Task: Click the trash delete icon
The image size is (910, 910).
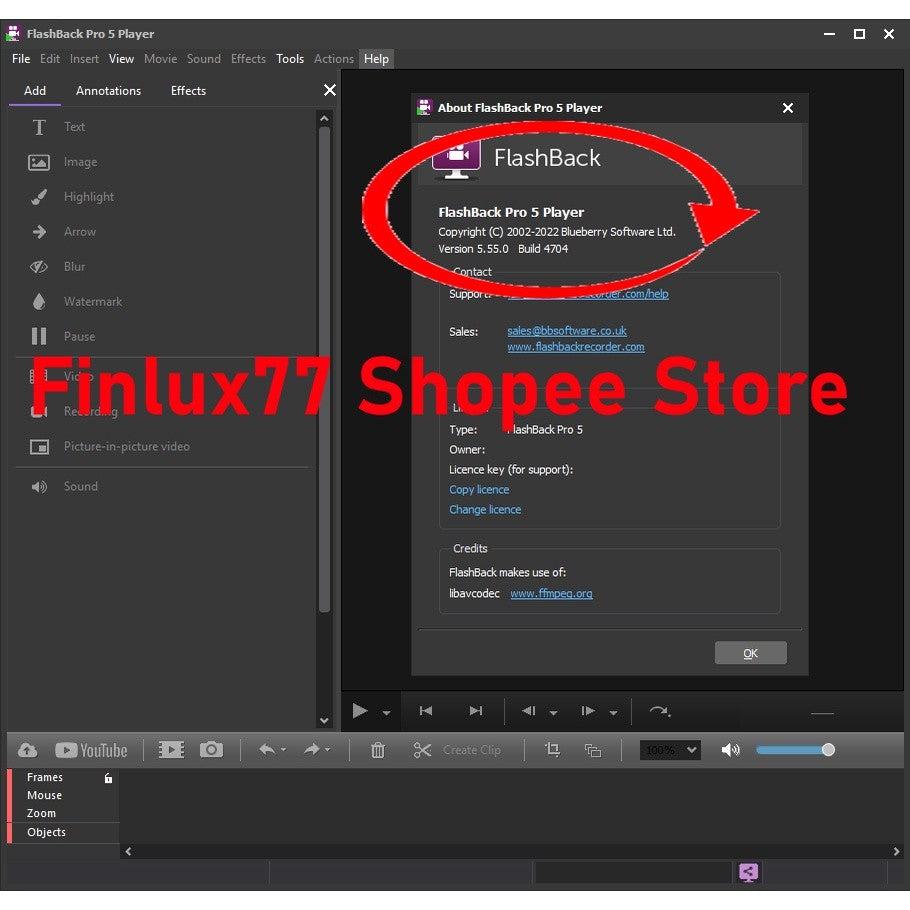Action: [x=378, y=750]
